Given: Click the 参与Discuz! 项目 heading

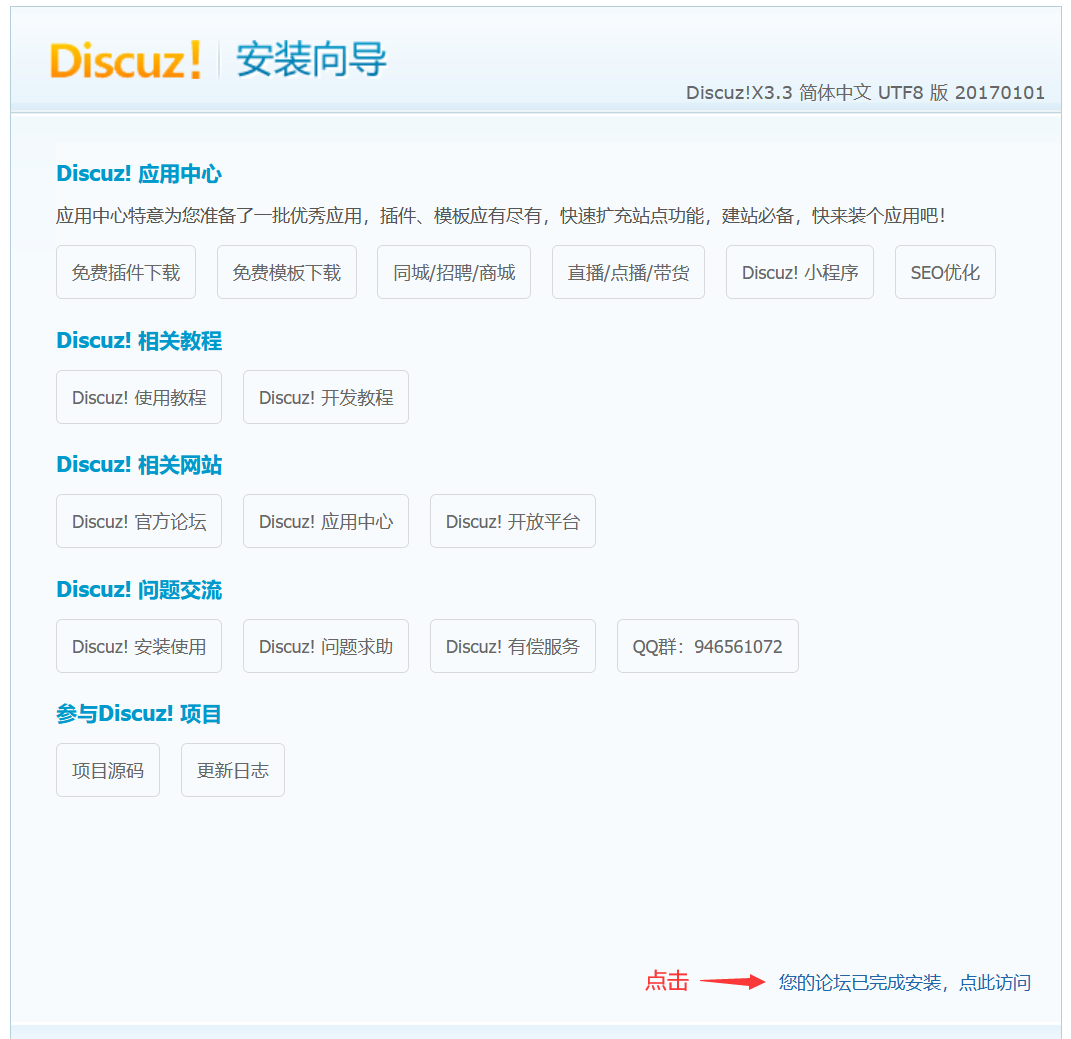Looking at the screenshot, I should click(139, 714).
